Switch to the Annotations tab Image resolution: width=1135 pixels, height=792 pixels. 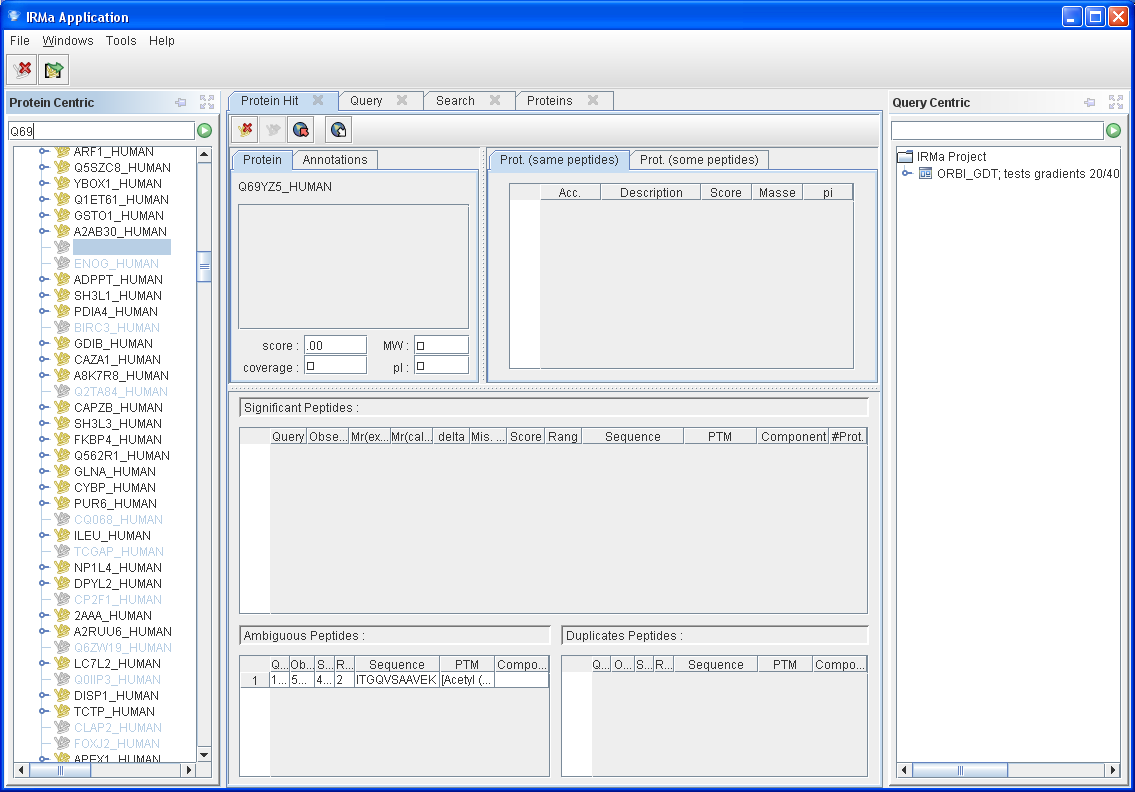click(335, 160)
